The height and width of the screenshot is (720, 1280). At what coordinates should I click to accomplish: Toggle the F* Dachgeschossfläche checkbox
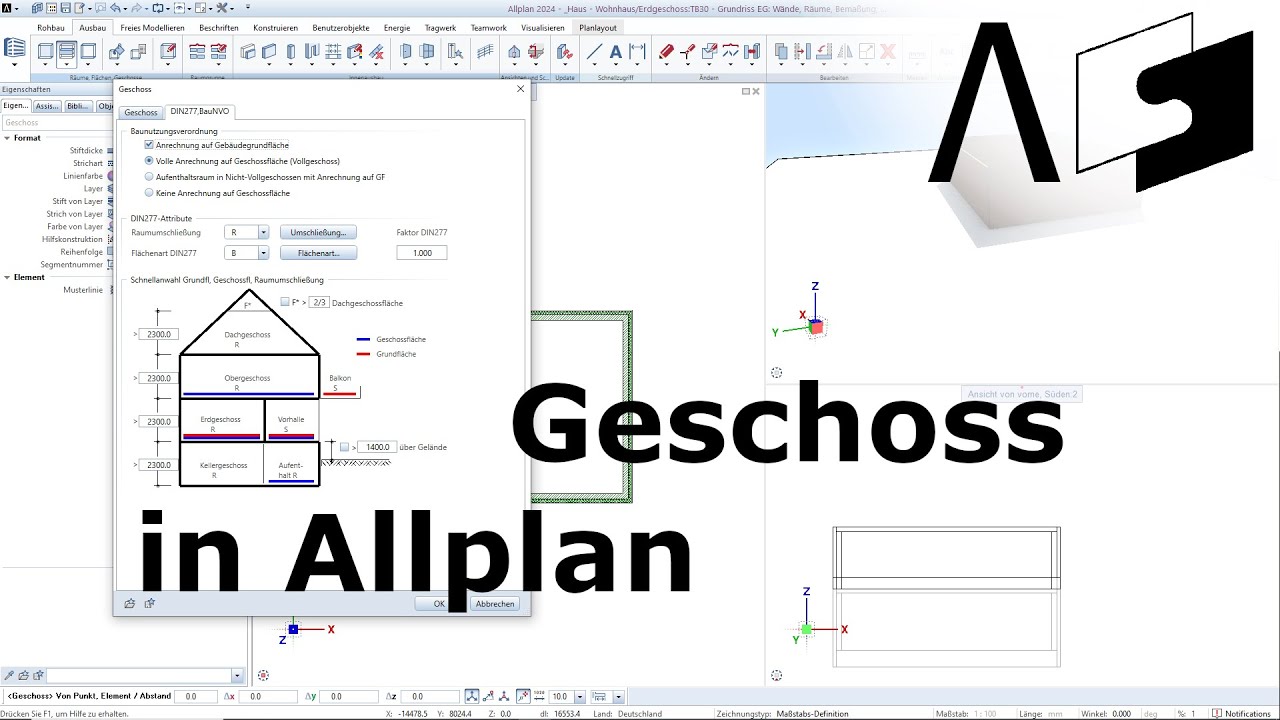[285, 302]
